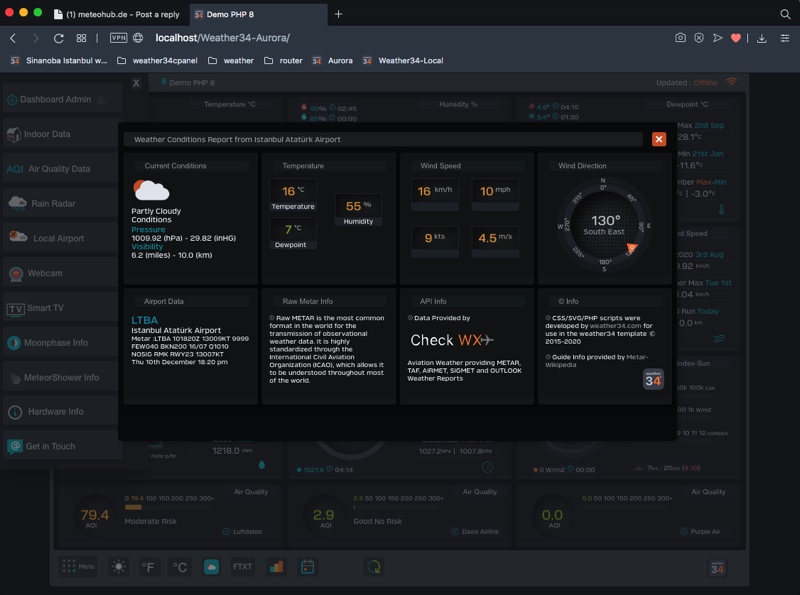The image size is (800, 595).
Task: Open Webcam in the sidebar
Action: pyautogui.click(x=62, y=273)
